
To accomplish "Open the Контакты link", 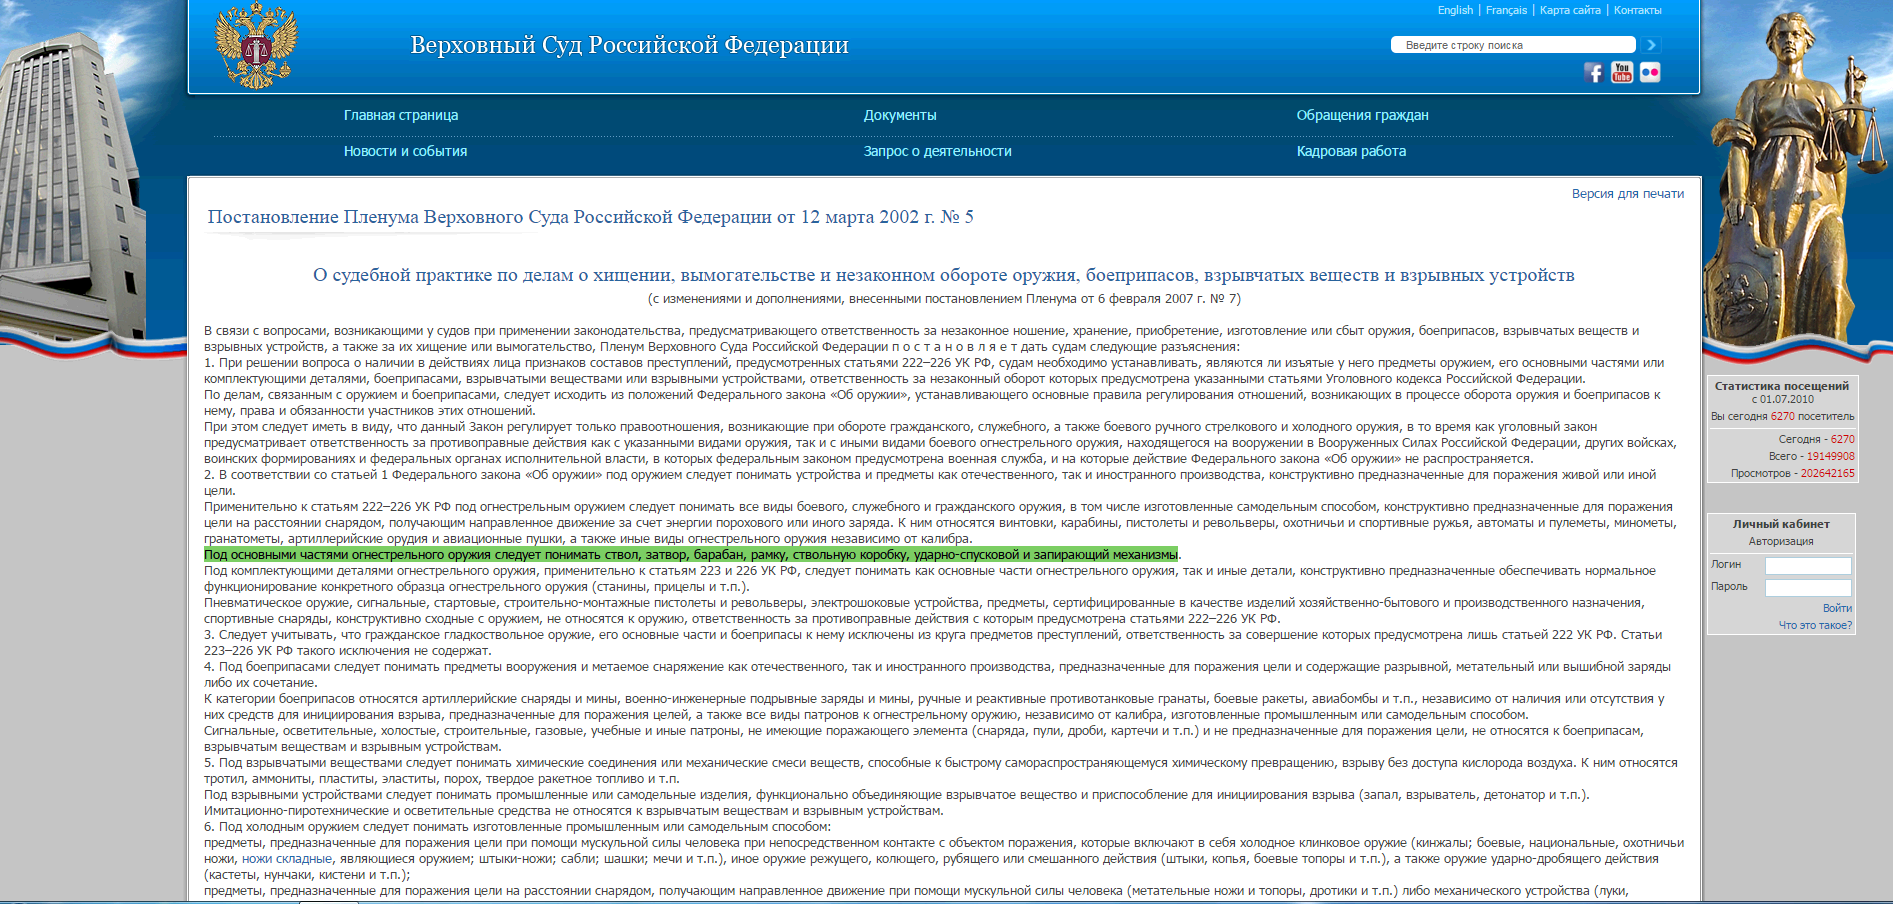I will 1638,10.
